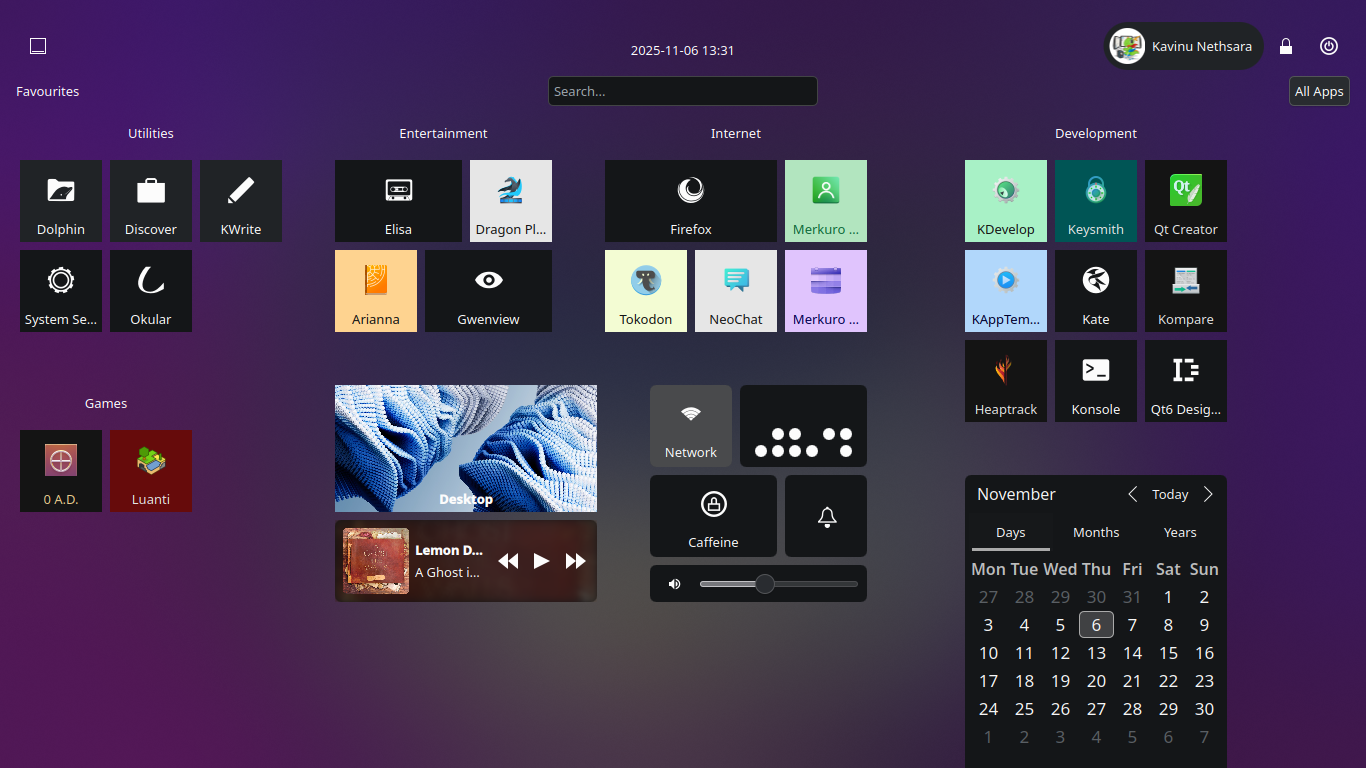
Task: Launch Qt Creator in Development
Action: [x=1185, y=200]
